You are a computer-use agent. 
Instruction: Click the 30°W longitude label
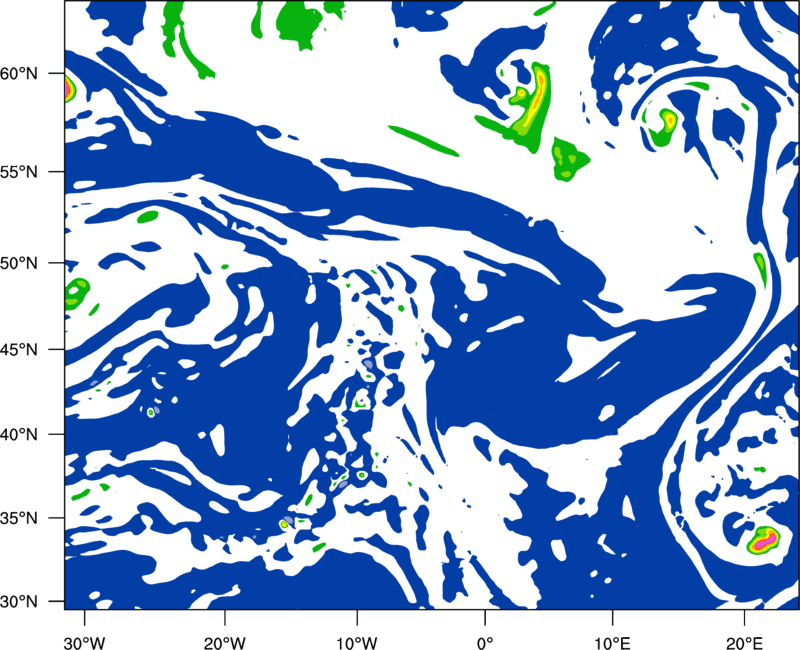(x=85, y=643)
